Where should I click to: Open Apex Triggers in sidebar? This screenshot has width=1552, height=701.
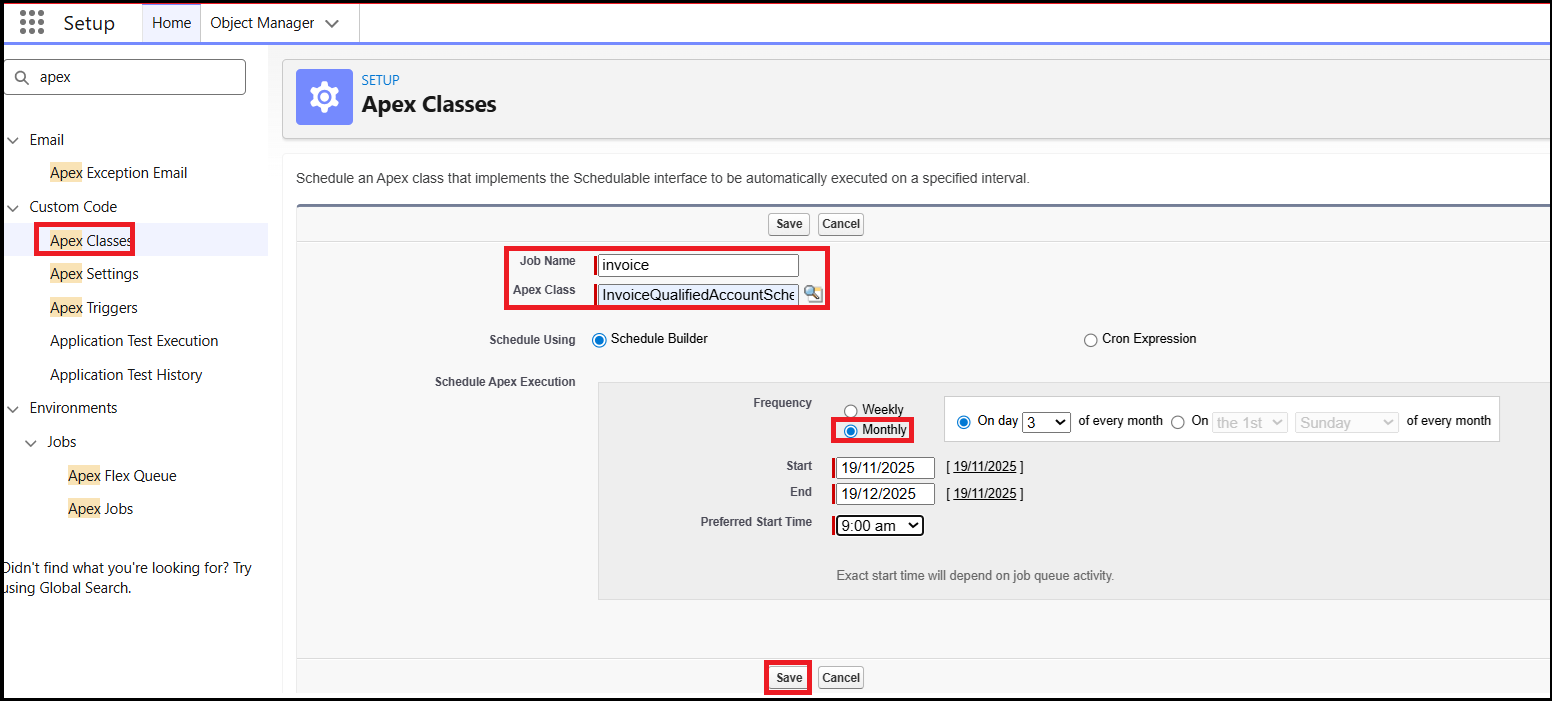pyautogui.click(x=94, y=308)
